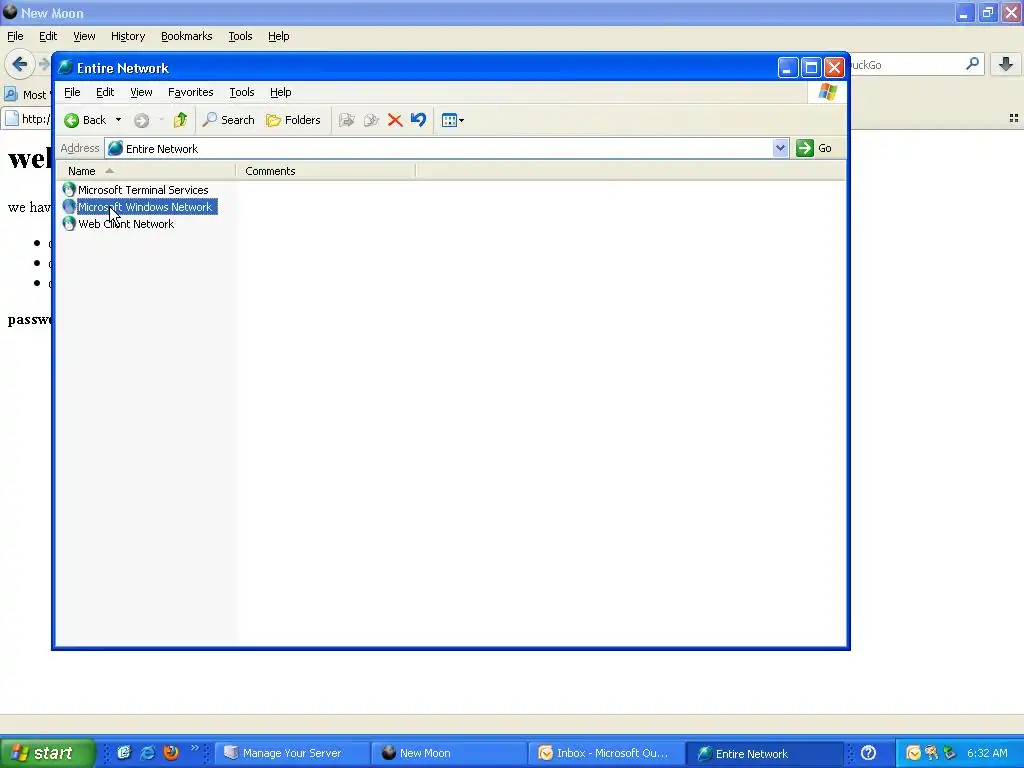
Task: Click the Windows flag logo in Explorer
Action: coord(827,91)
